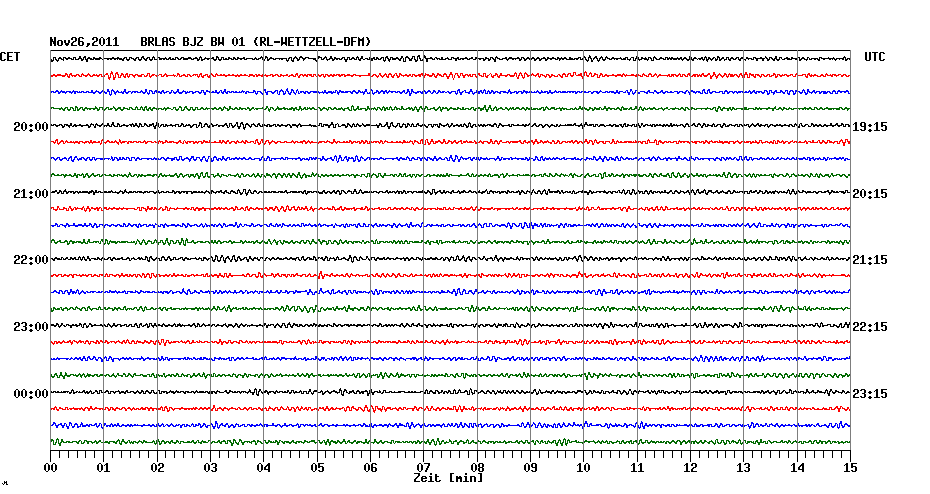Select the 23:00 CET time label

[31, 327]
